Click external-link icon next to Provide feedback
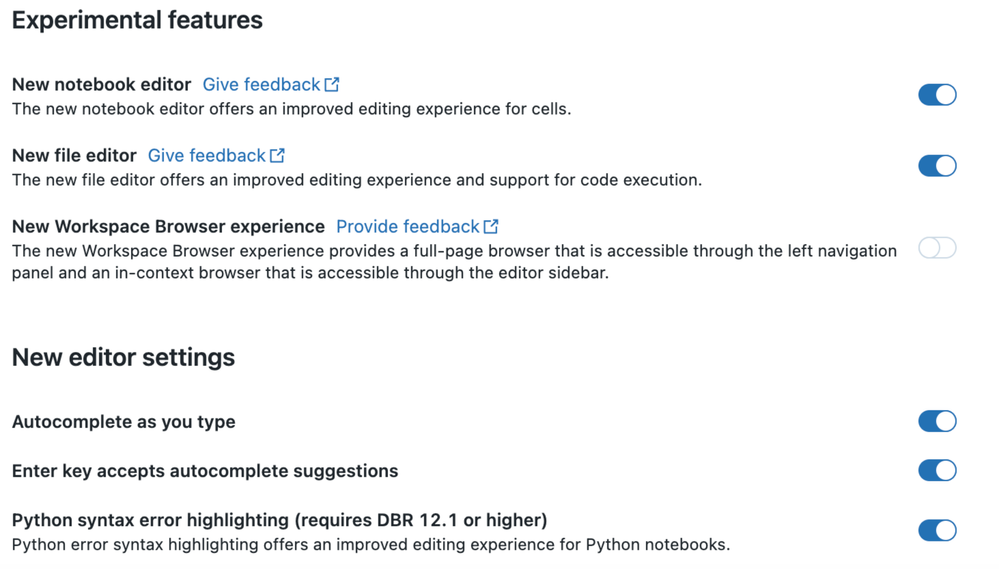999x569 pixels. click(491, 227)
